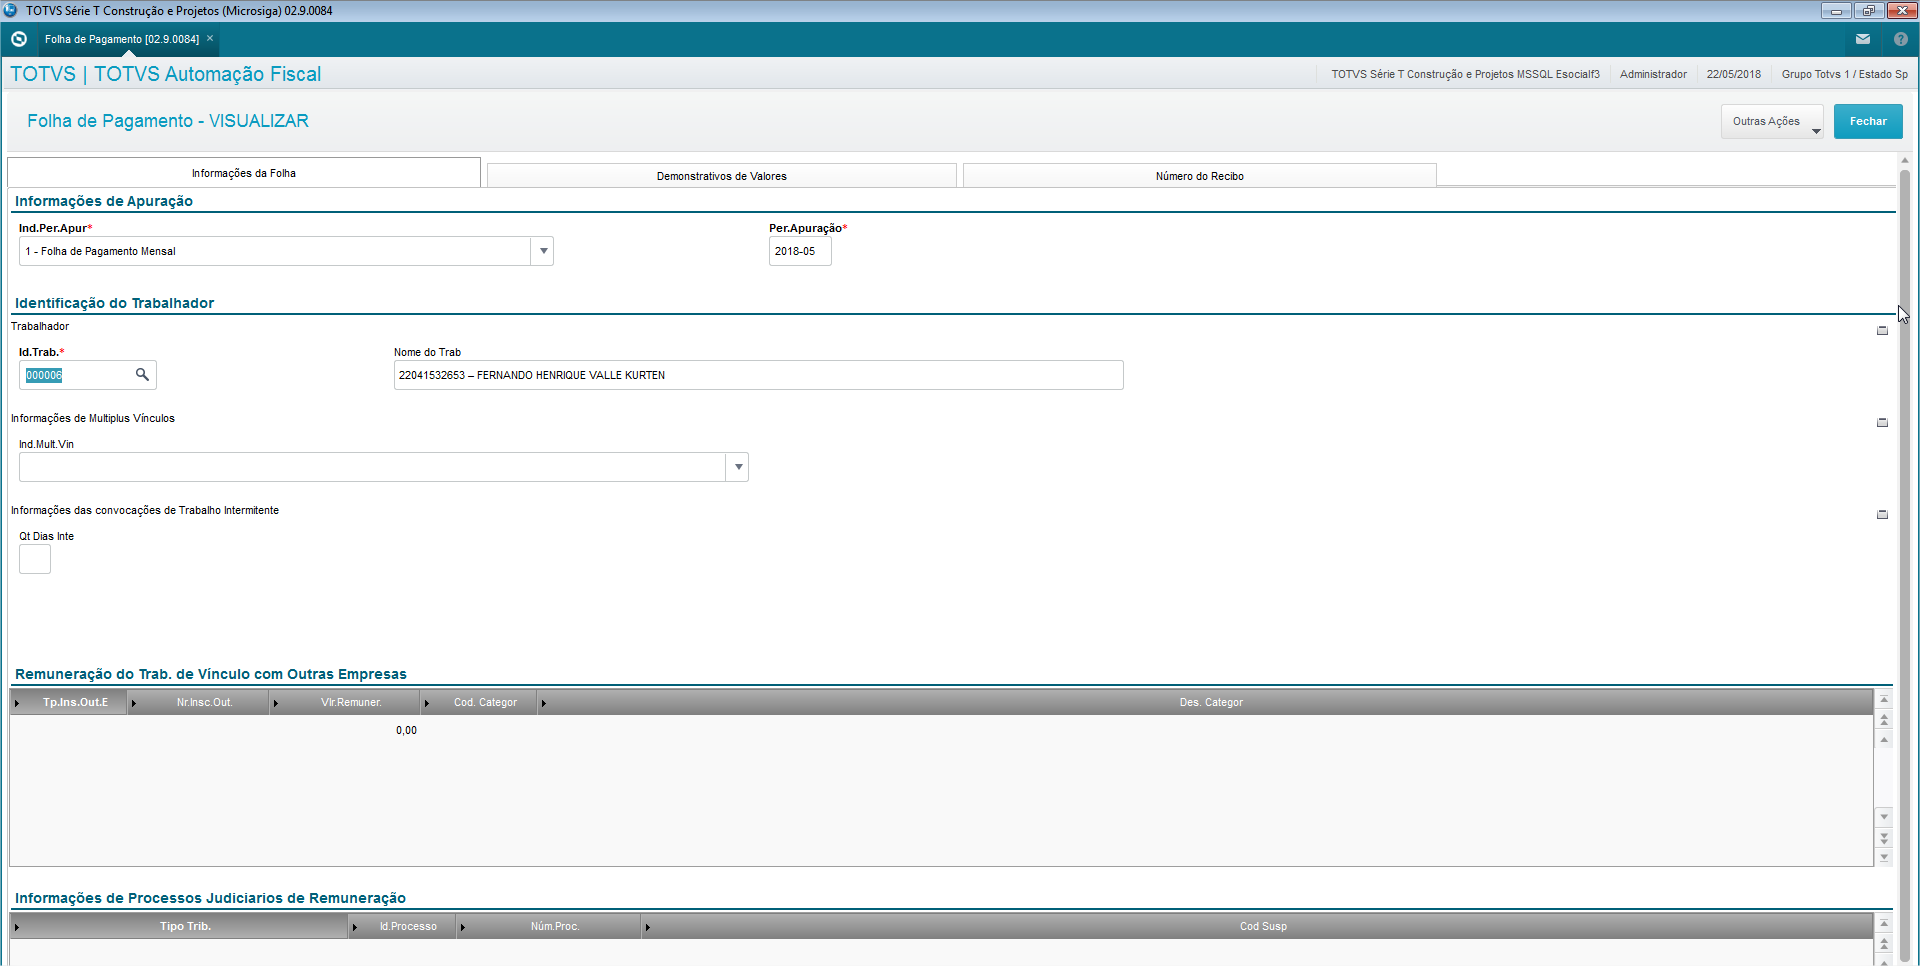Switch to the Demonstrativos de Valores tab
Viewport: 1920px width, 966px height.
pos(722,176)
